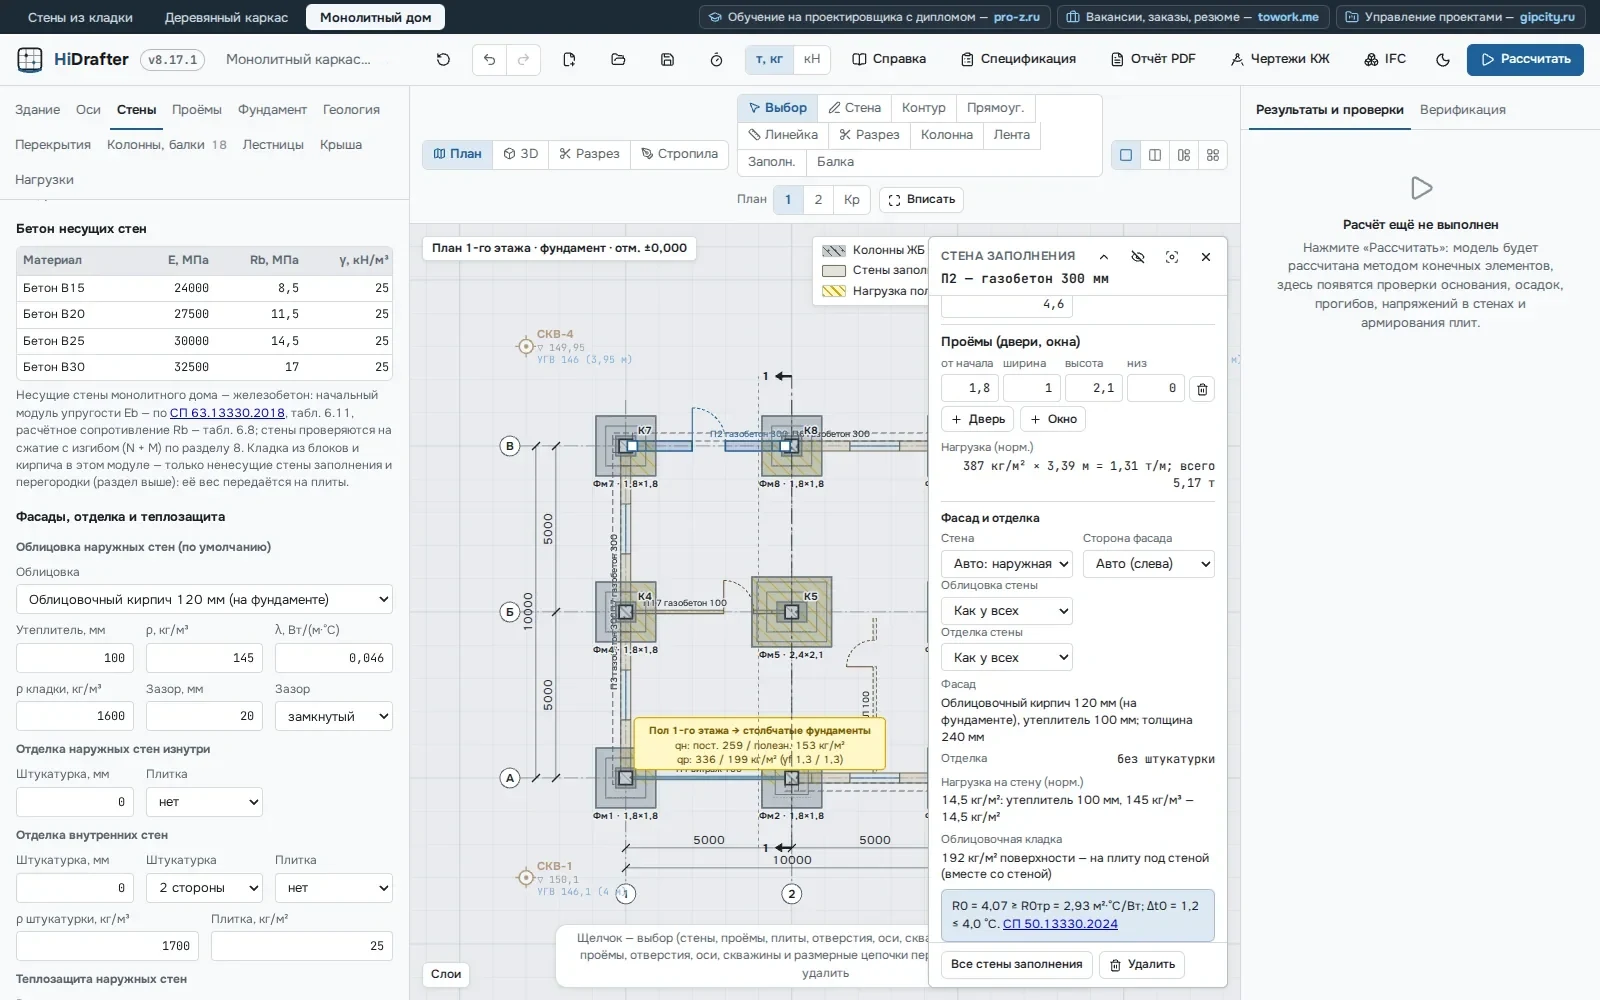This screenshot has width=1600, height=1000.
Task: Collapse the wall properties panel chevron
Action: point(1103,257)
